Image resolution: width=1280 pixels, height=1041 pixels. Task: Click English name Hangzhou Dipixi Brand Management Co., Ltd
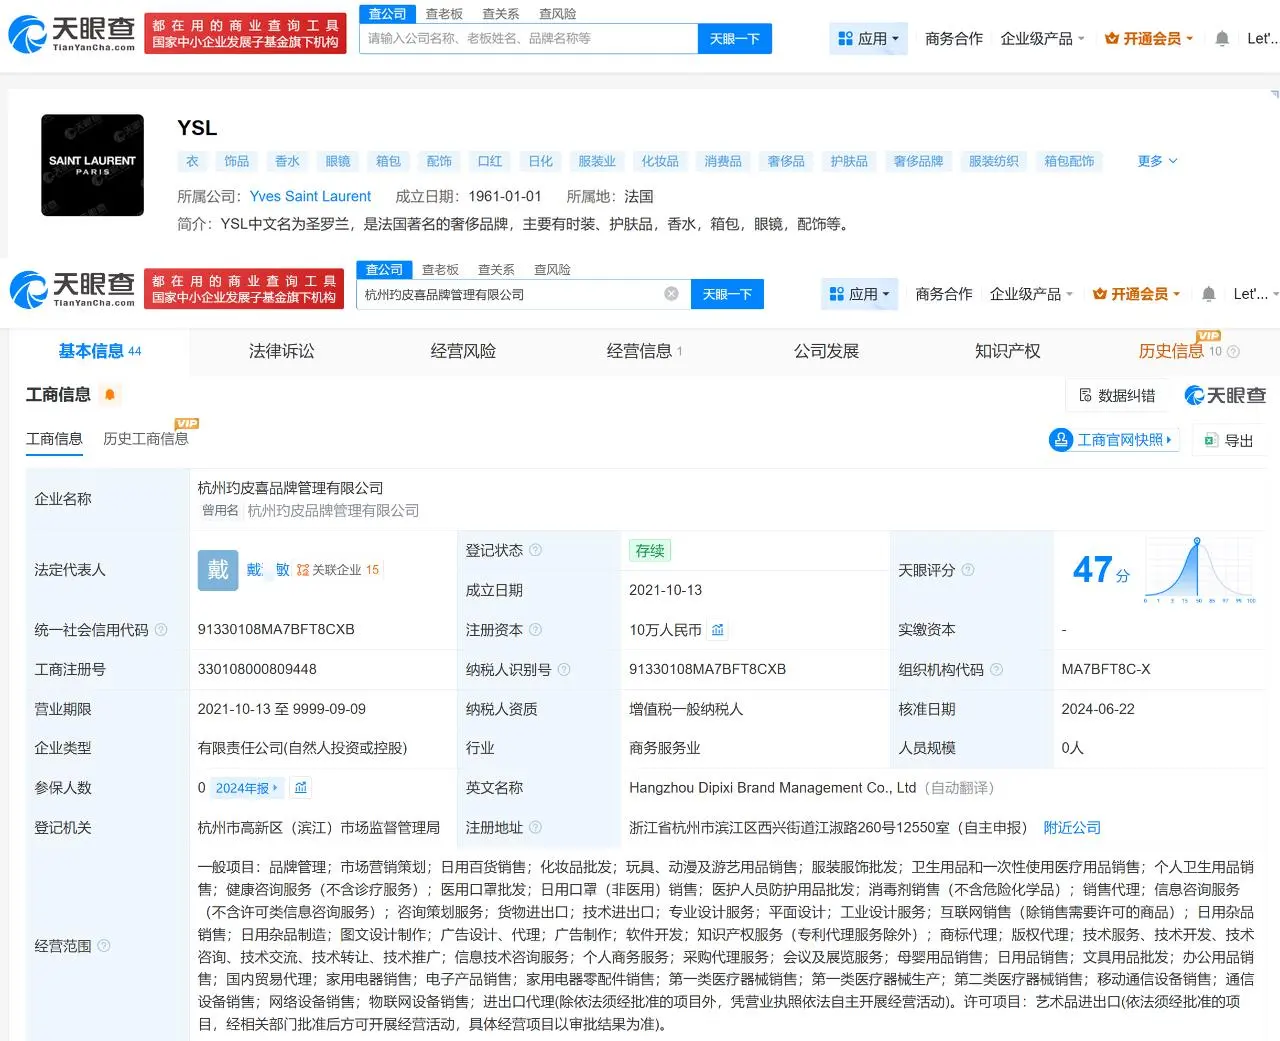[x=772, y=788]
